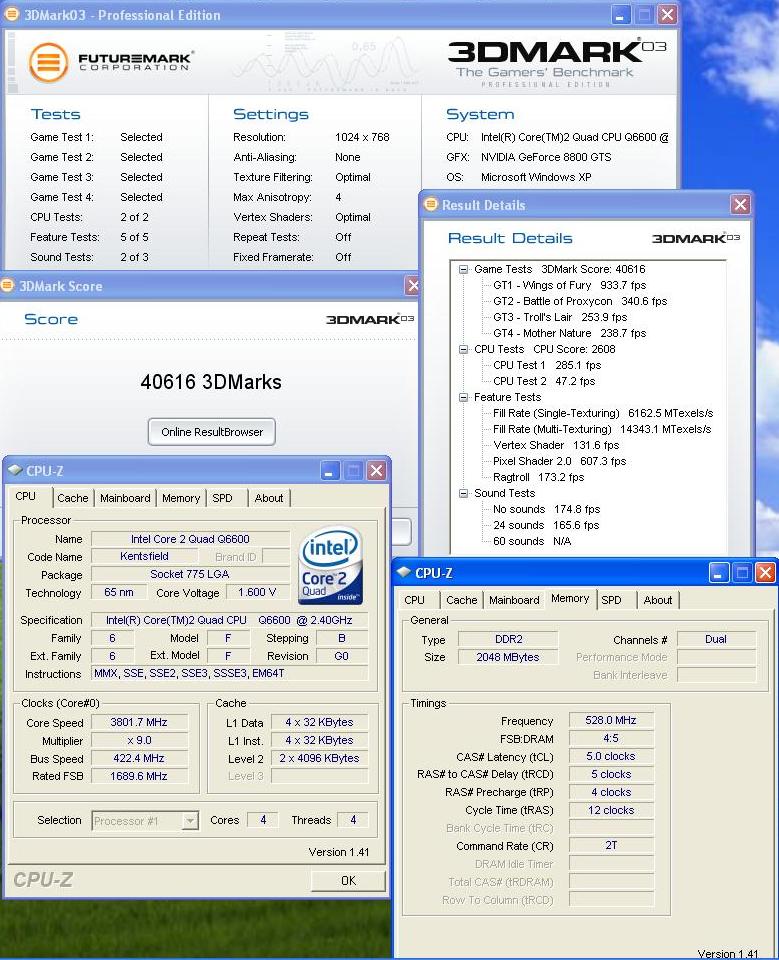The width and height of the screenshot is (779, 960).
Task: Select Fill Rate (Multi-Texturing) row
Action: tap(602, 429)
